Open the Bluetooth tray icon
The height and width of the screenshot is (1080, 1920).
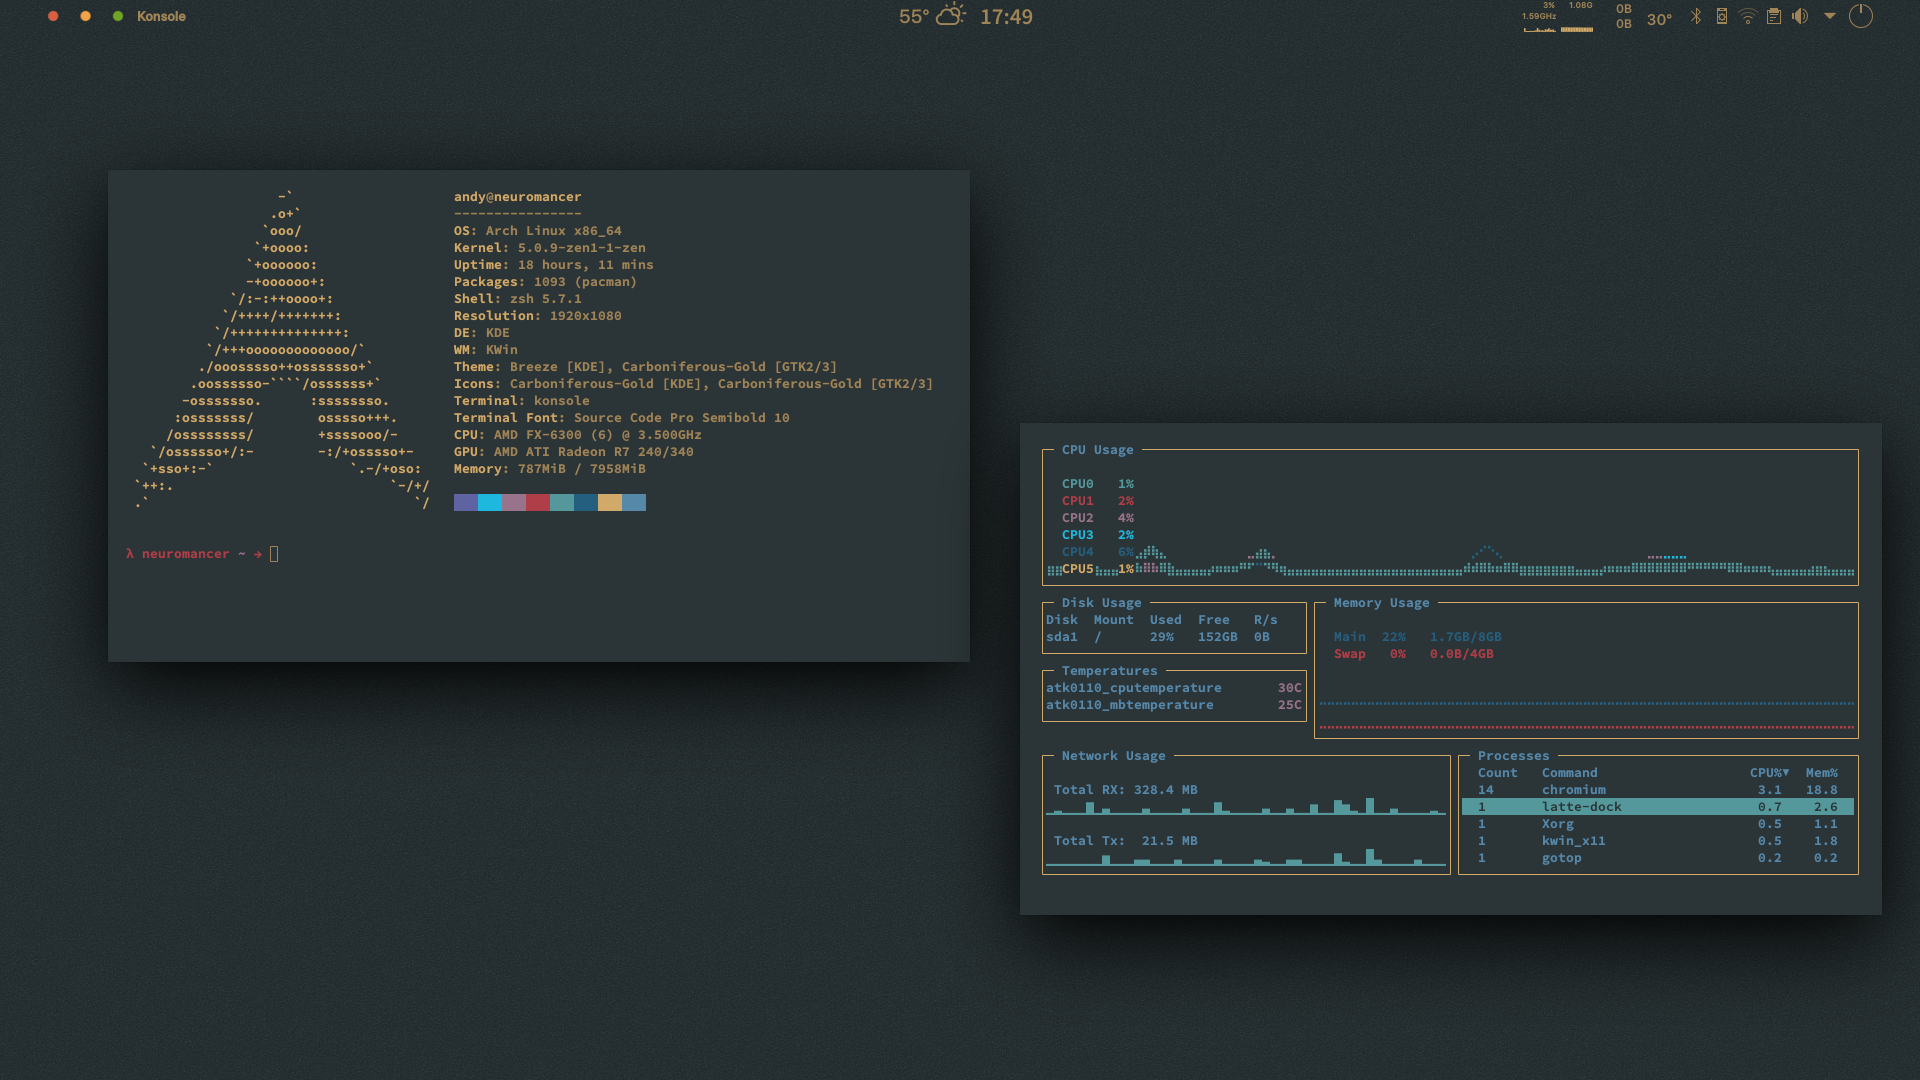pos(1696,16)
